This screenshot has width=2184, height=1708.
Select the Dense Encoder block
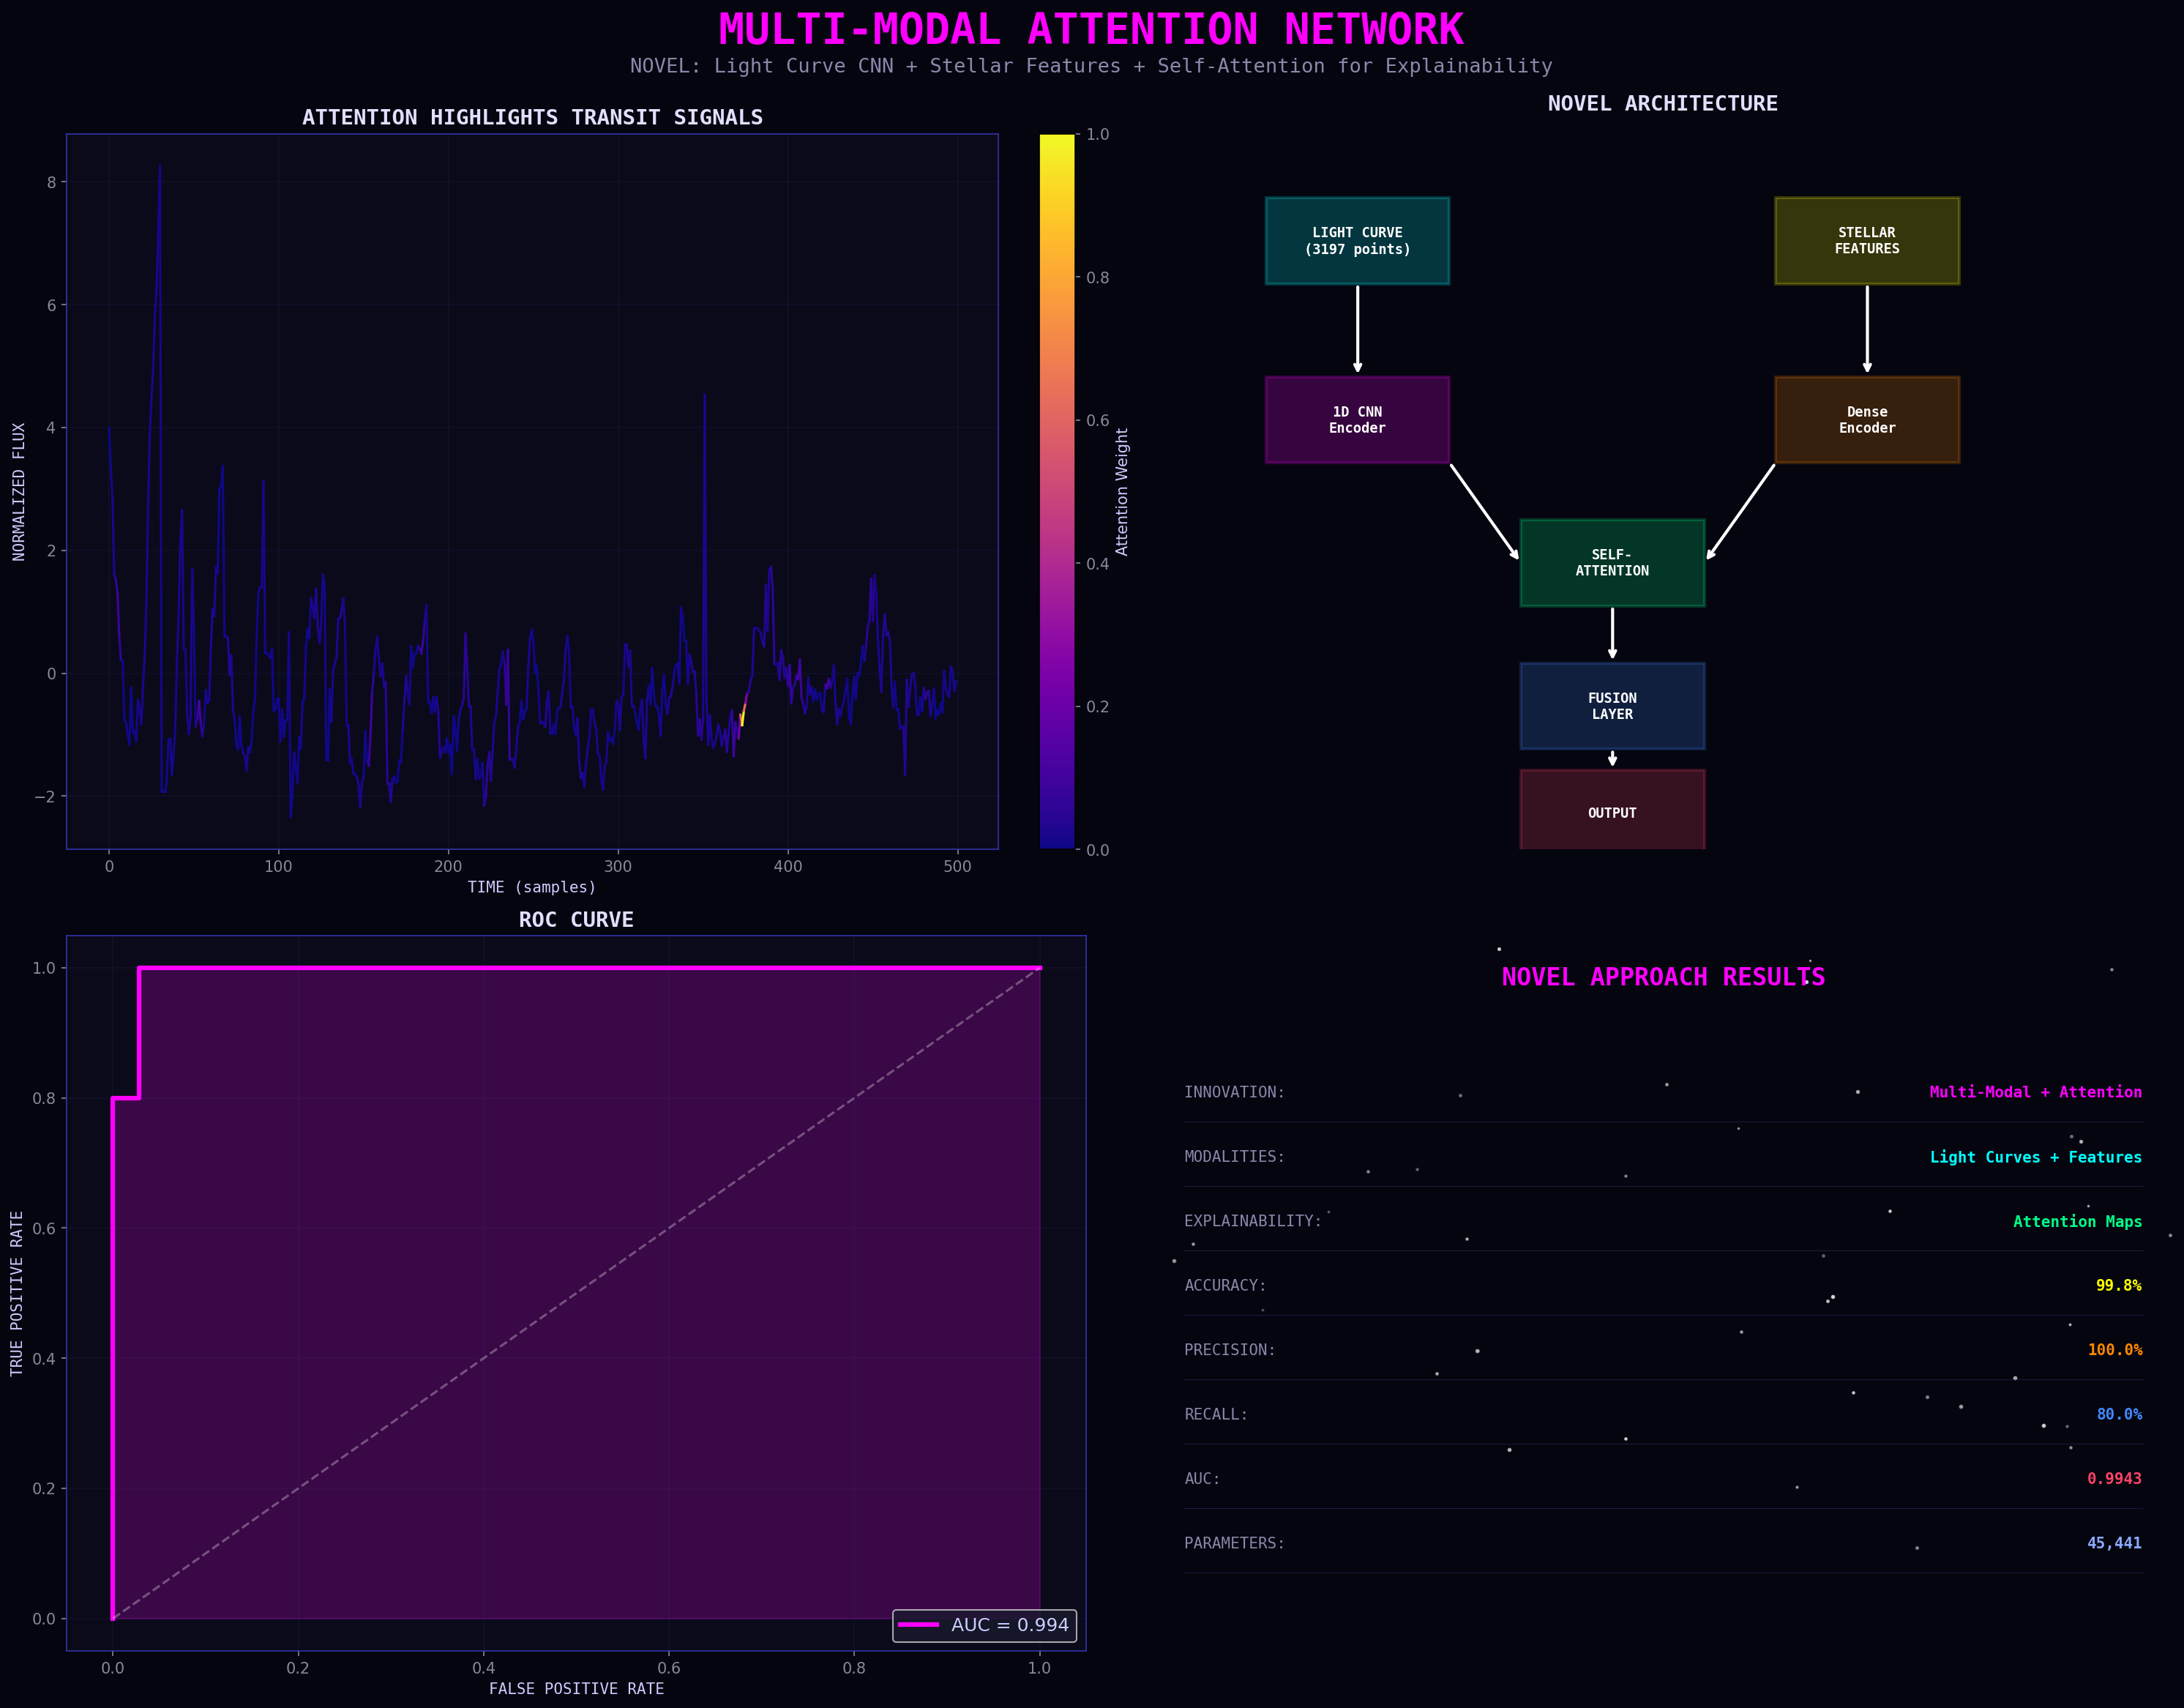(1866, 420)
